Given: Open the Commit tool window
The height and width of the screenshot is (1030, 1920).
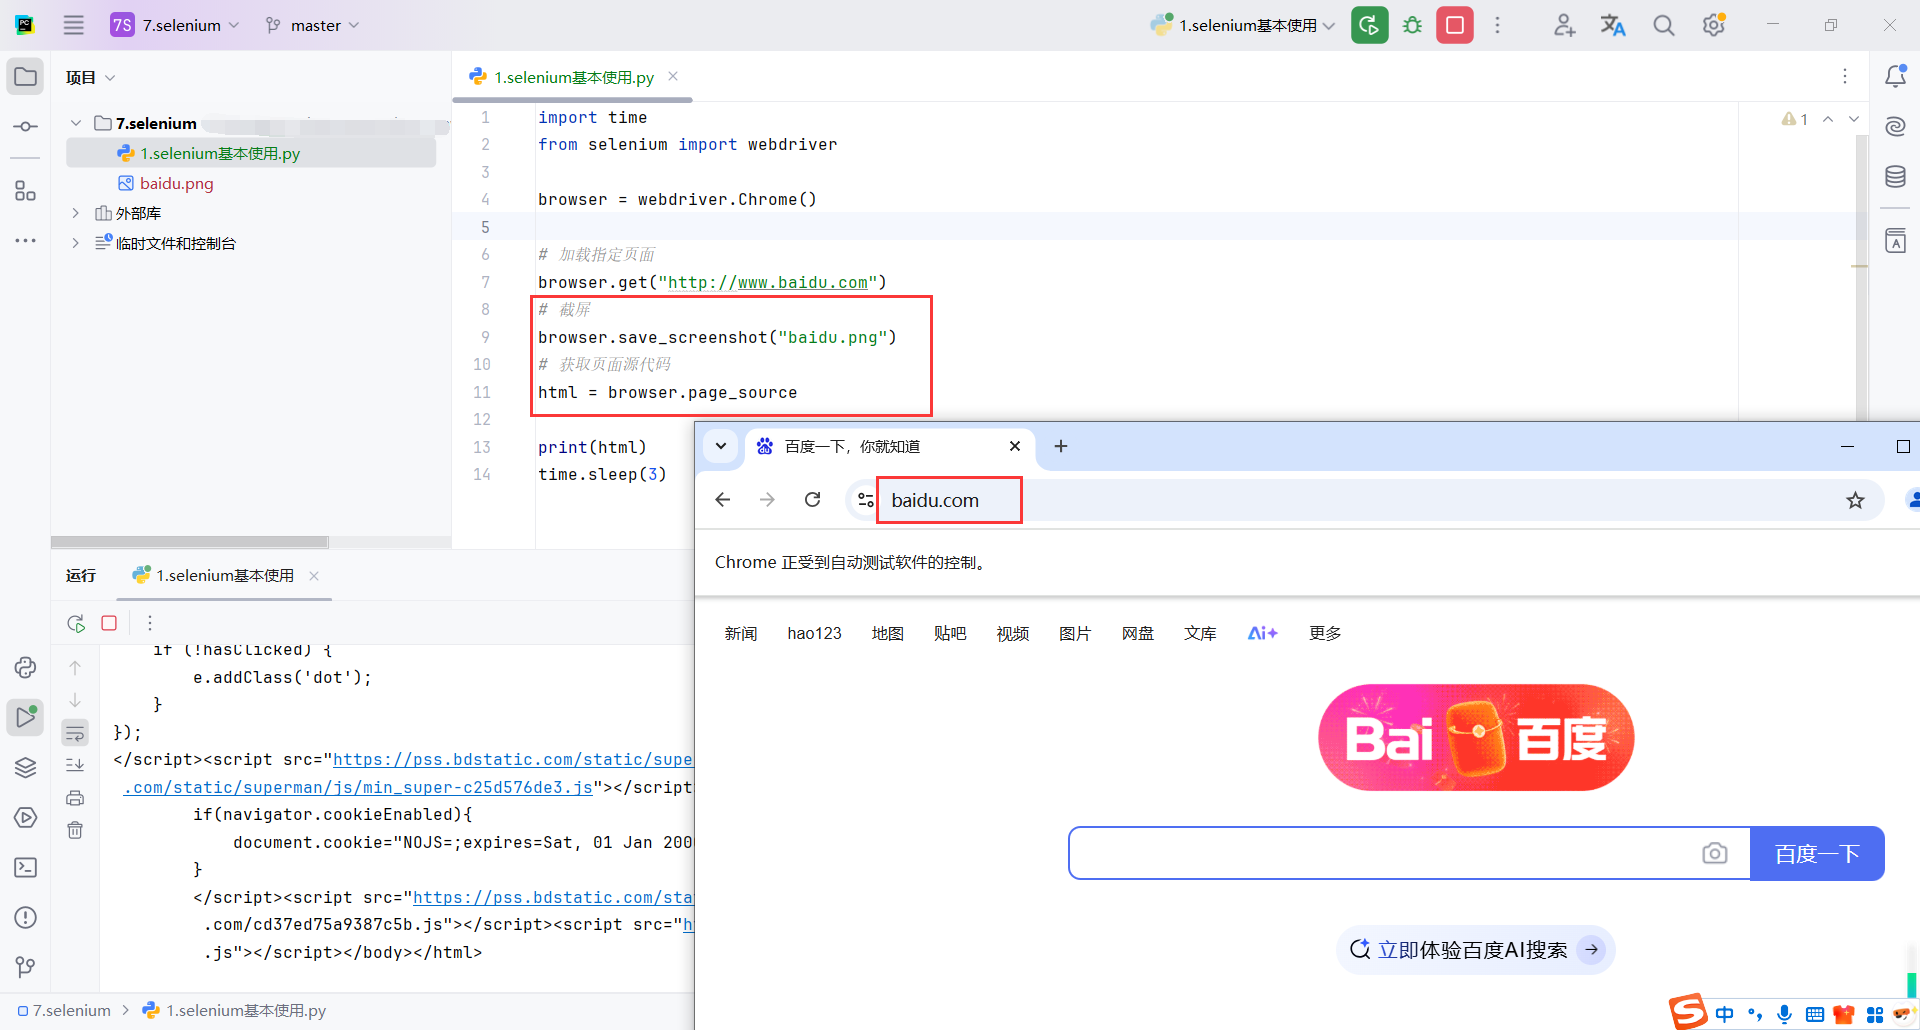Looking at the screenshot, I should pos(25,127).
